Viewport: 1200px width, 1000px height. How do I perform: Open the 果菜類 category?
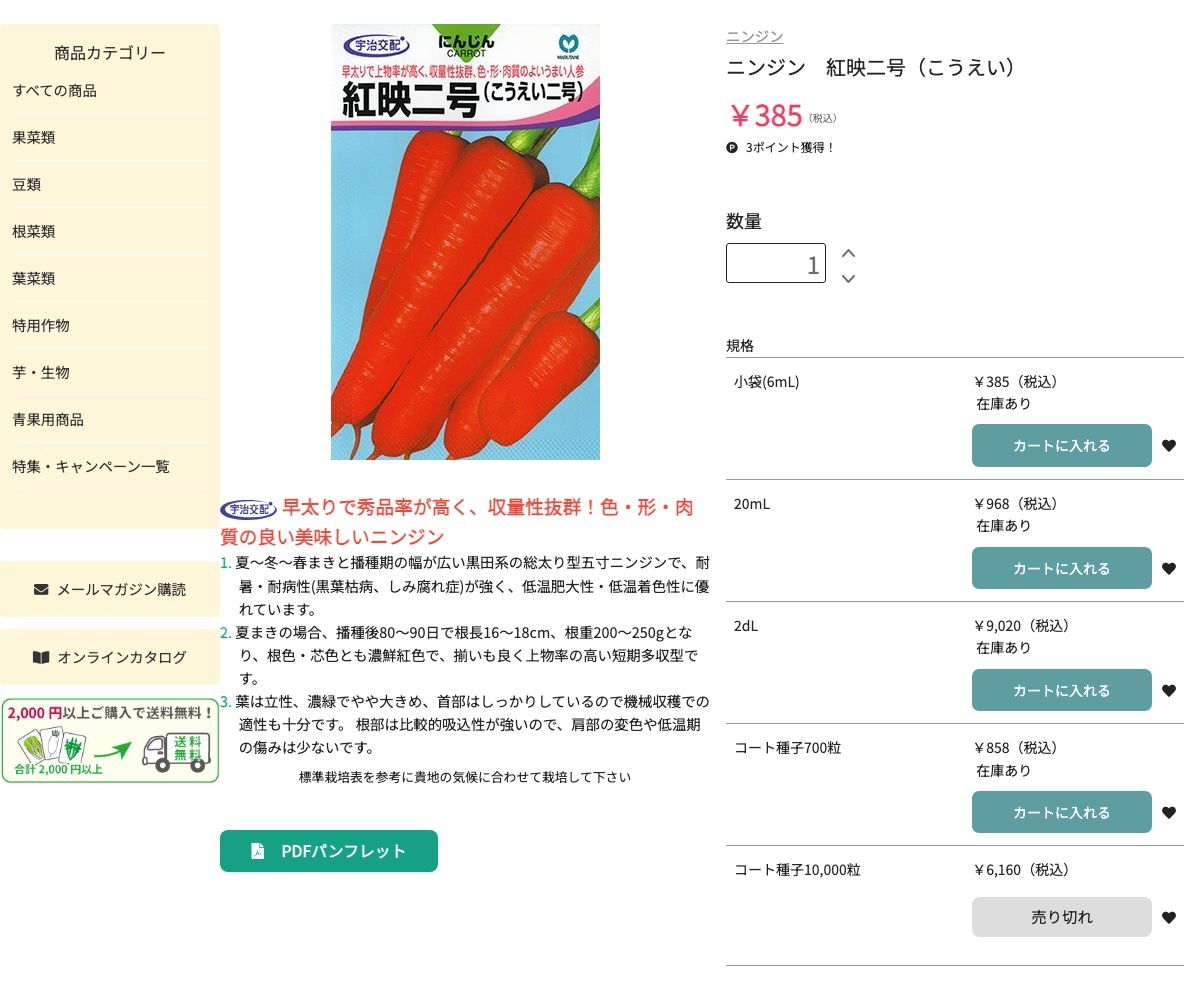(x=34, y=138)
